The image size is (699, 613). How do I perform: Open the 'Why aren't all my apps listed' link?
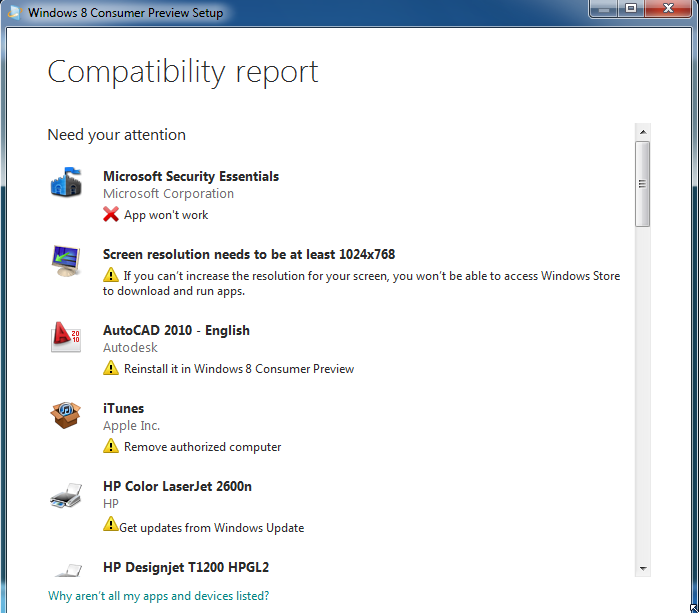point(158,596)
